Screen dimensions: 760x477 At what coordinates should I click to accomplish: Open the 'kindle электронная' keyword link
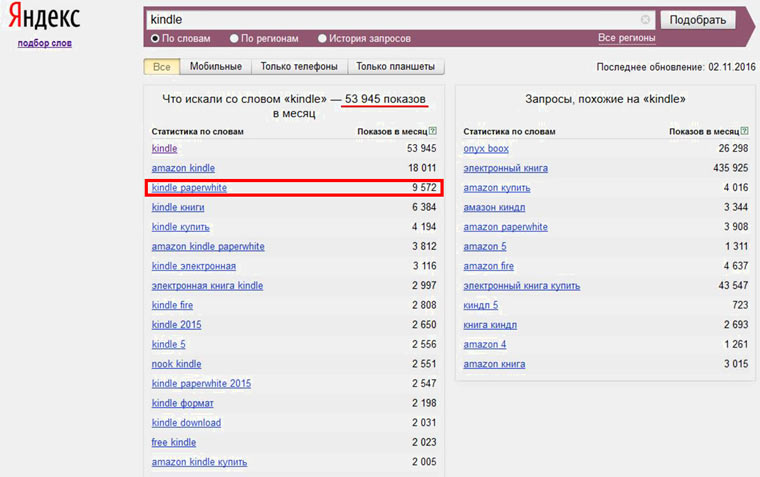click(194, 266)
